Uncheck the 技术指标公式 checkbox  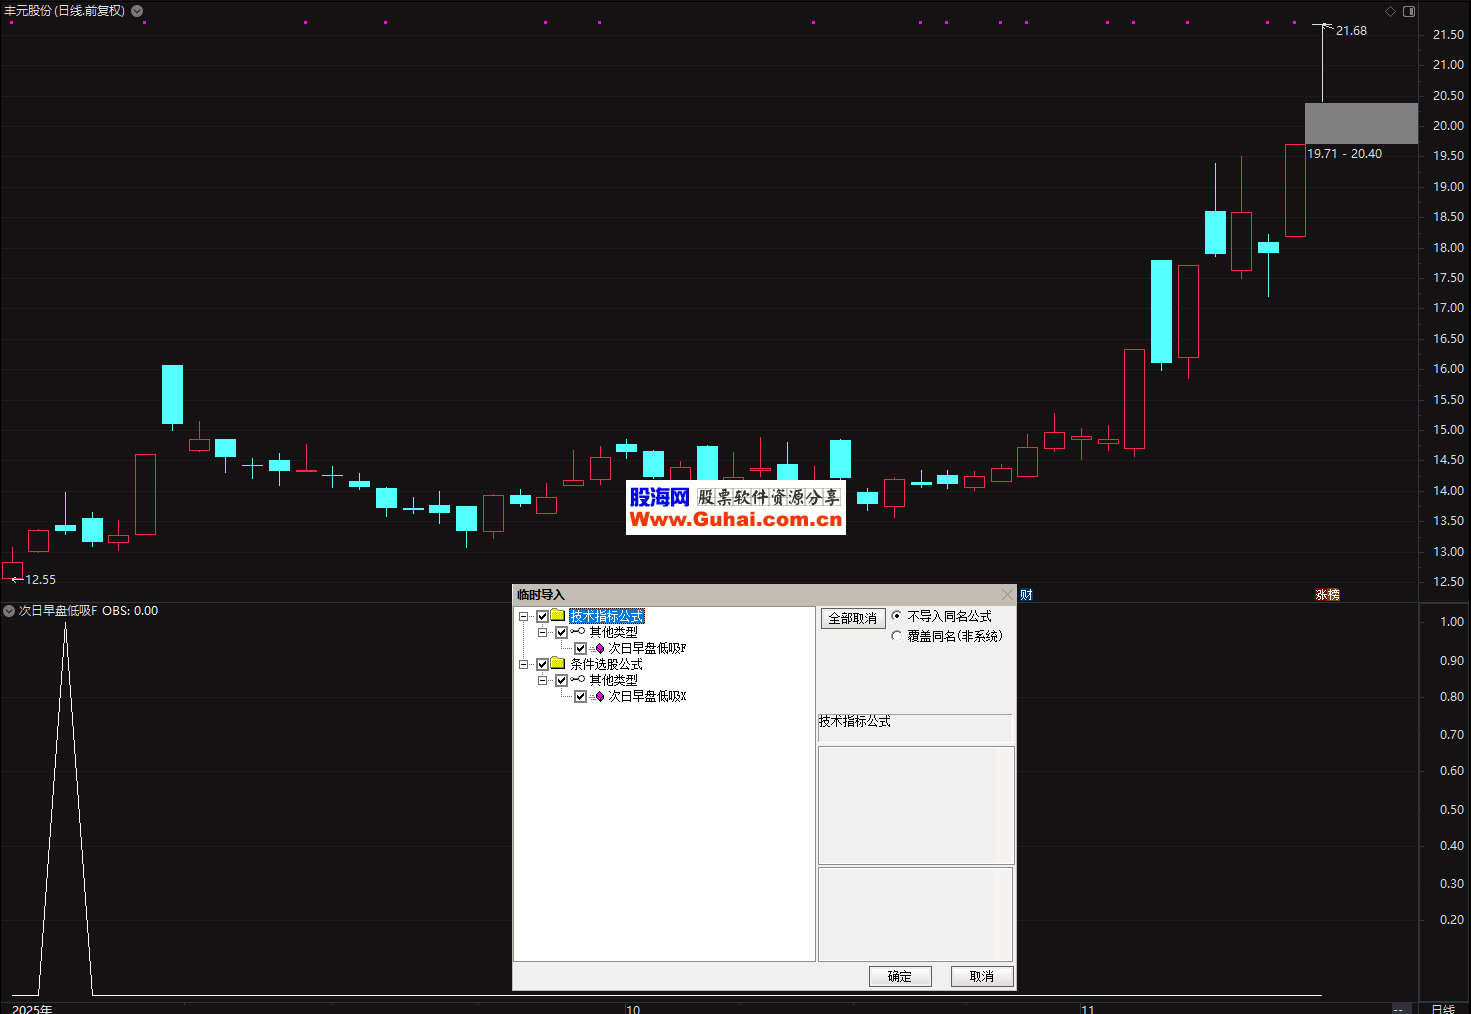click(542, 617)
